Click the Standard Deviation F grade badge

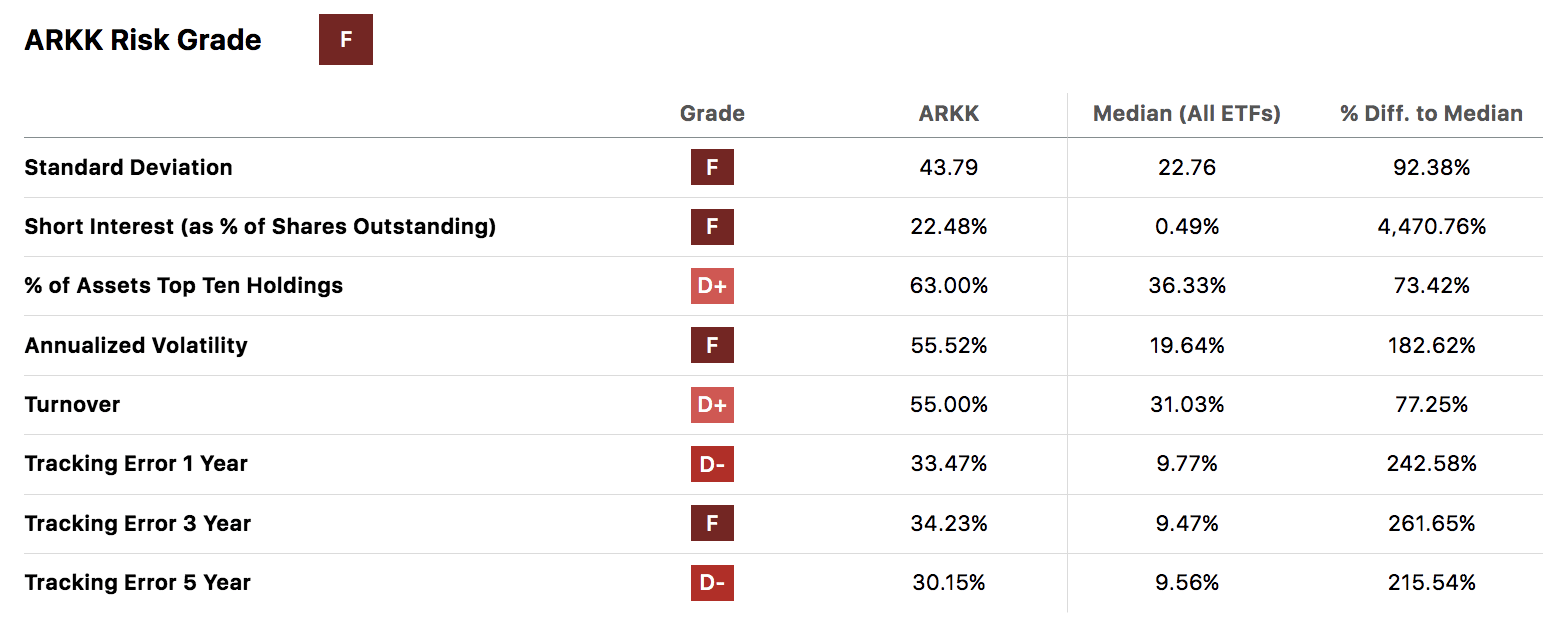click(x=712, y=167)
